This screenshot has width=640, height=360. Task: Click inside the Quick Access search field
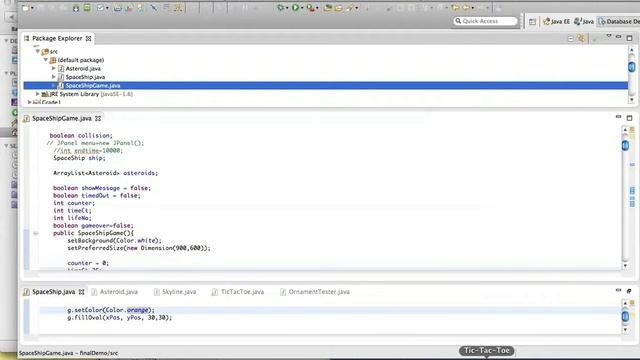coord(485,21)
